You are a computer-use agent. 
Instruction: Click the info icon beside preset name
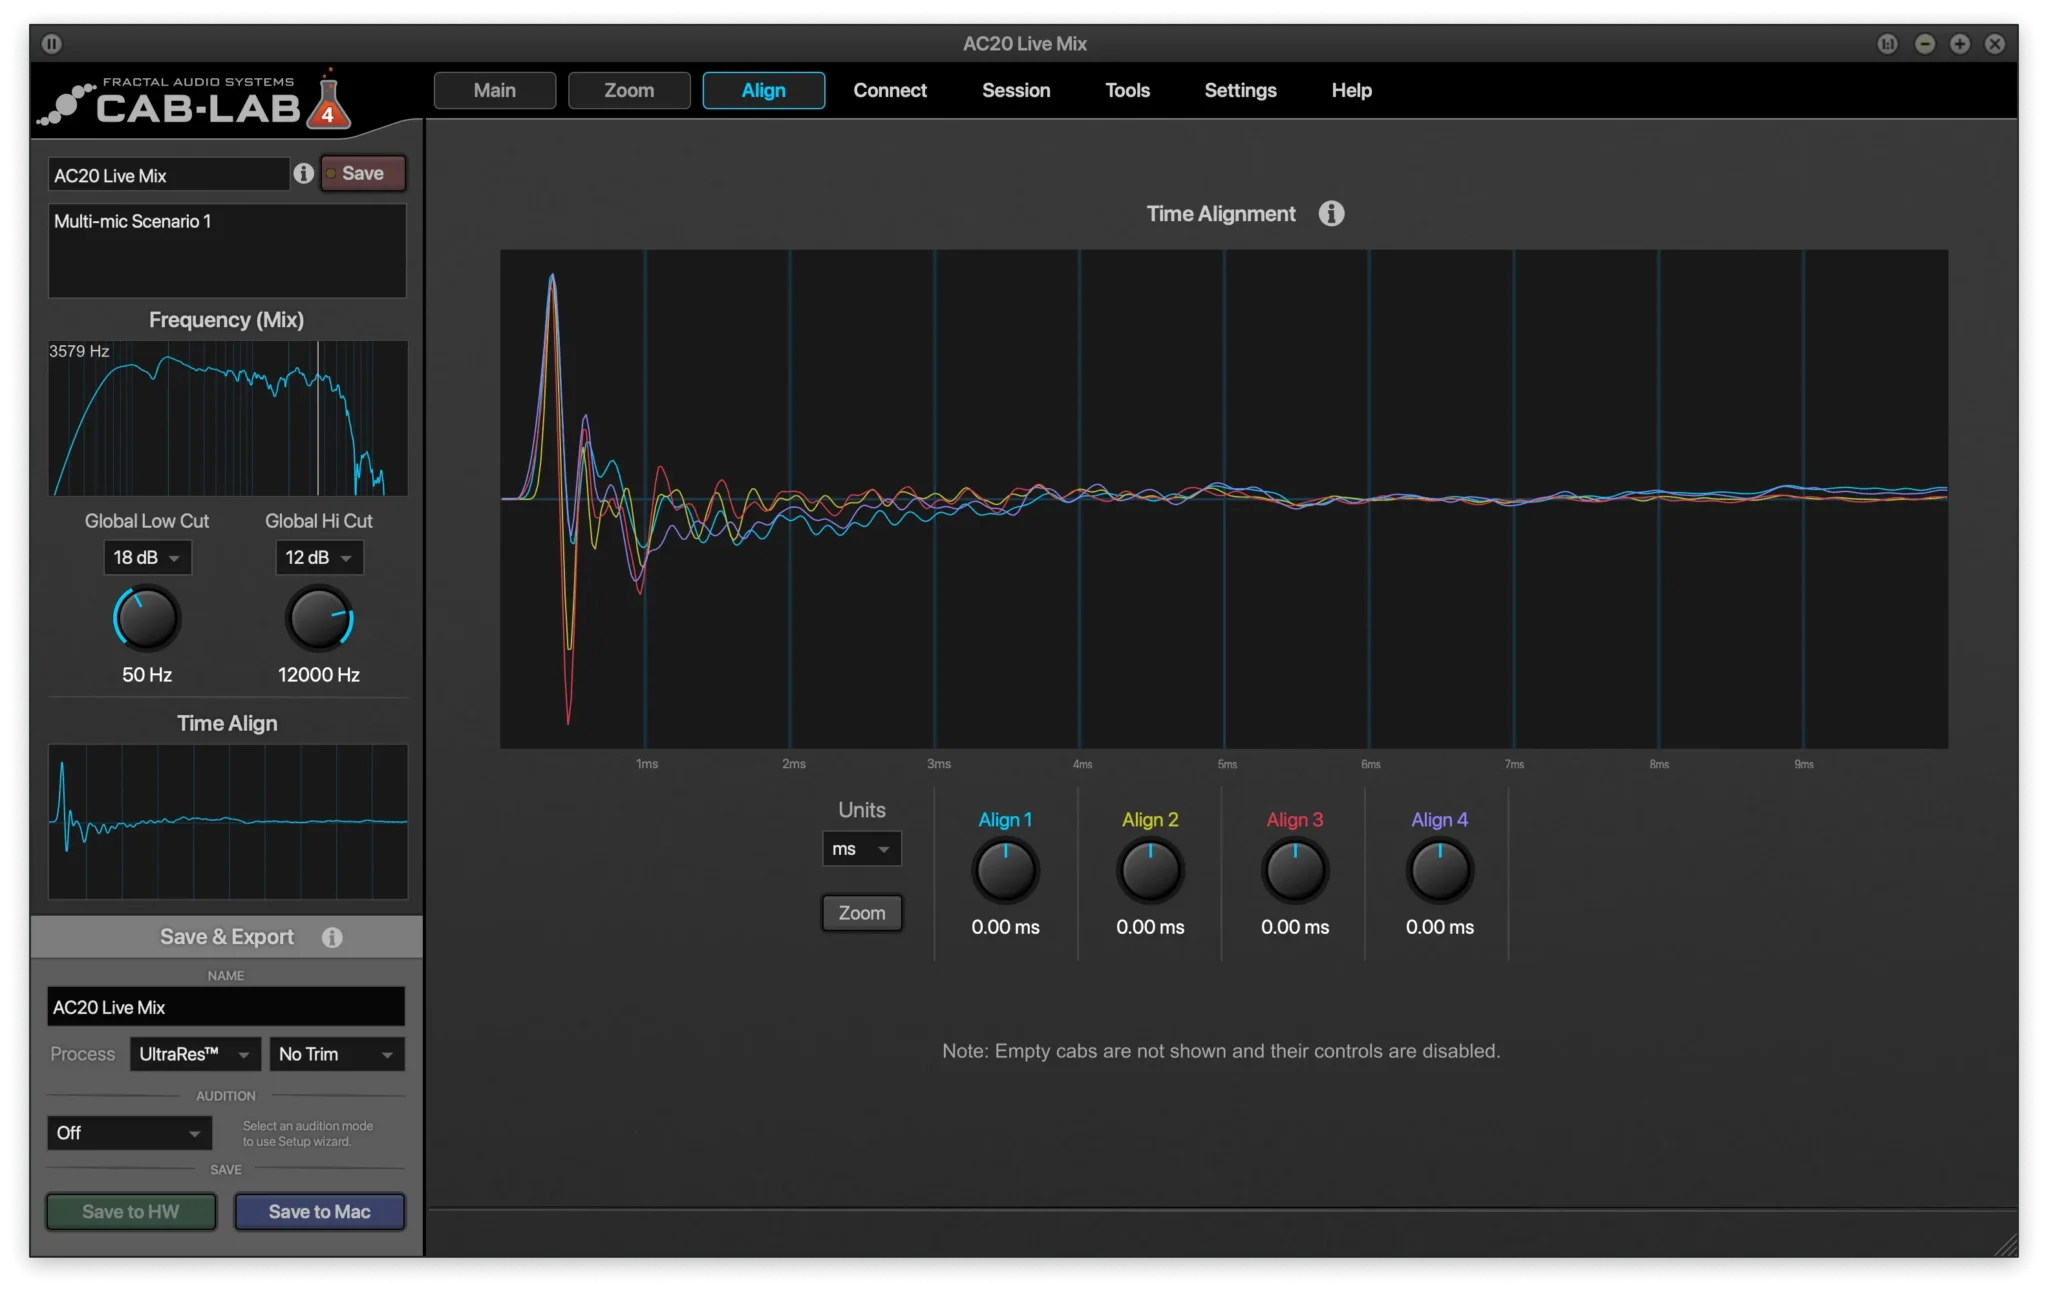(304, 173)
